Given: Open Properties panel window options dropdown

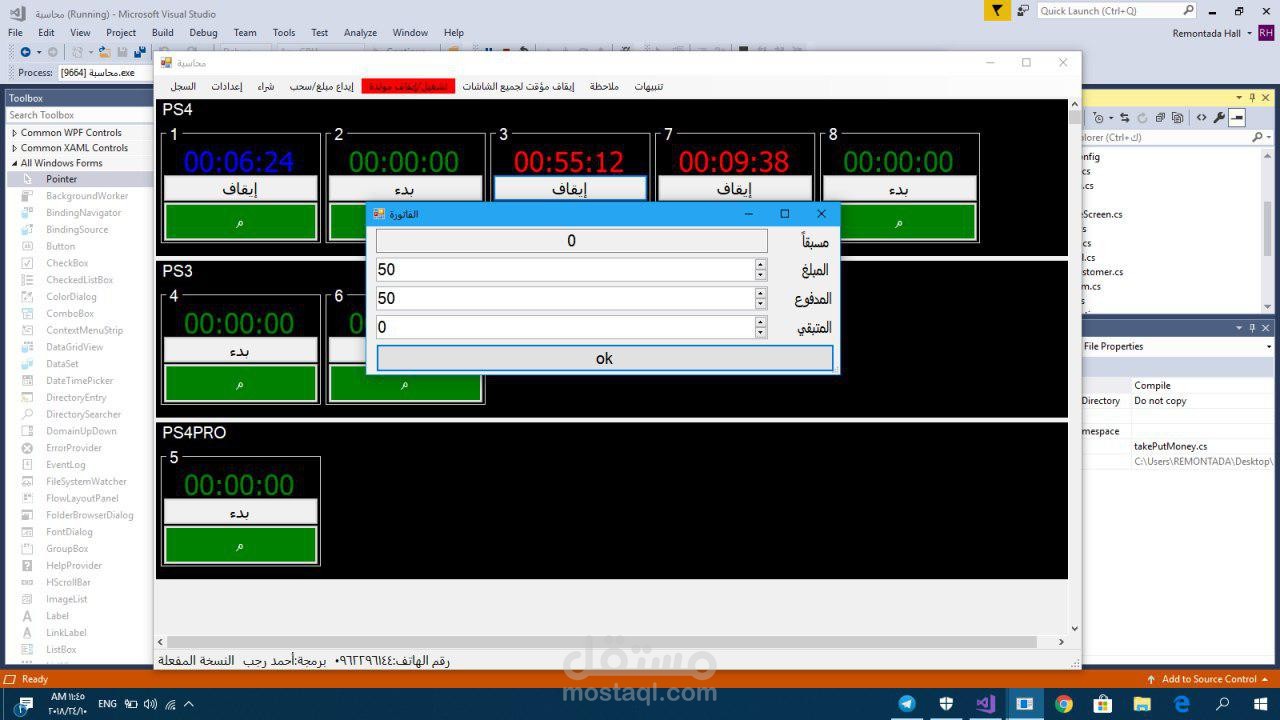Looking at the screenshot, I should [1238, 327].
